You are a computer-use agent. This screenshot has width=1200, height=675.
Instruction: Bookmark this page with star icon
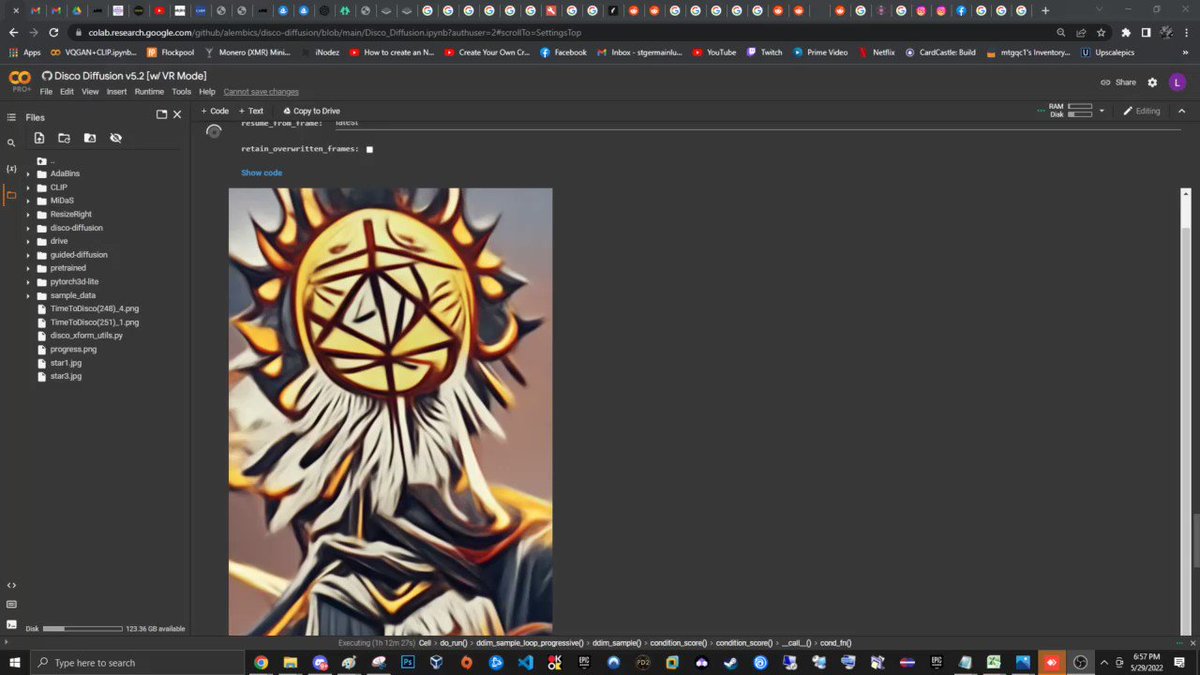[1101, 32]
